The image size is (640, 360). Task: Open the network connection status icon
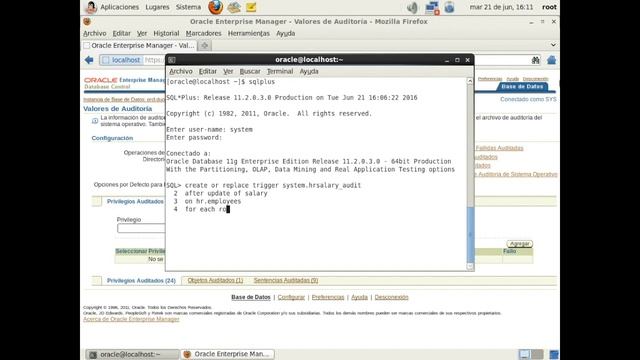click(x=431, y=7)
